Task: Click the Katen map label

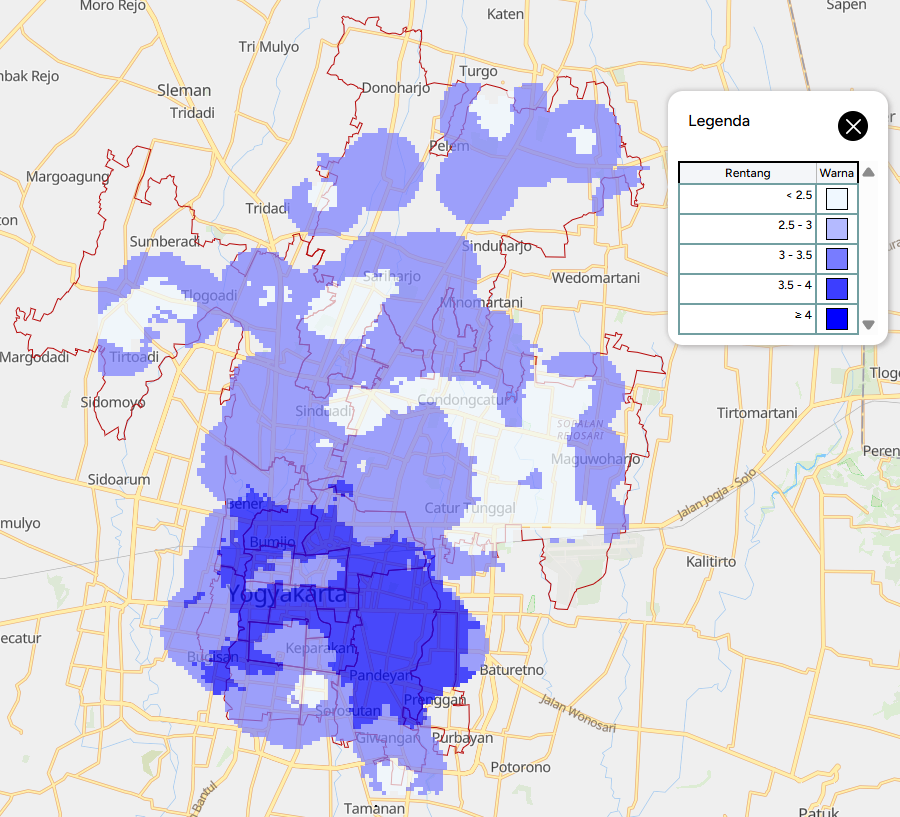Action: (x=505, y=14)
